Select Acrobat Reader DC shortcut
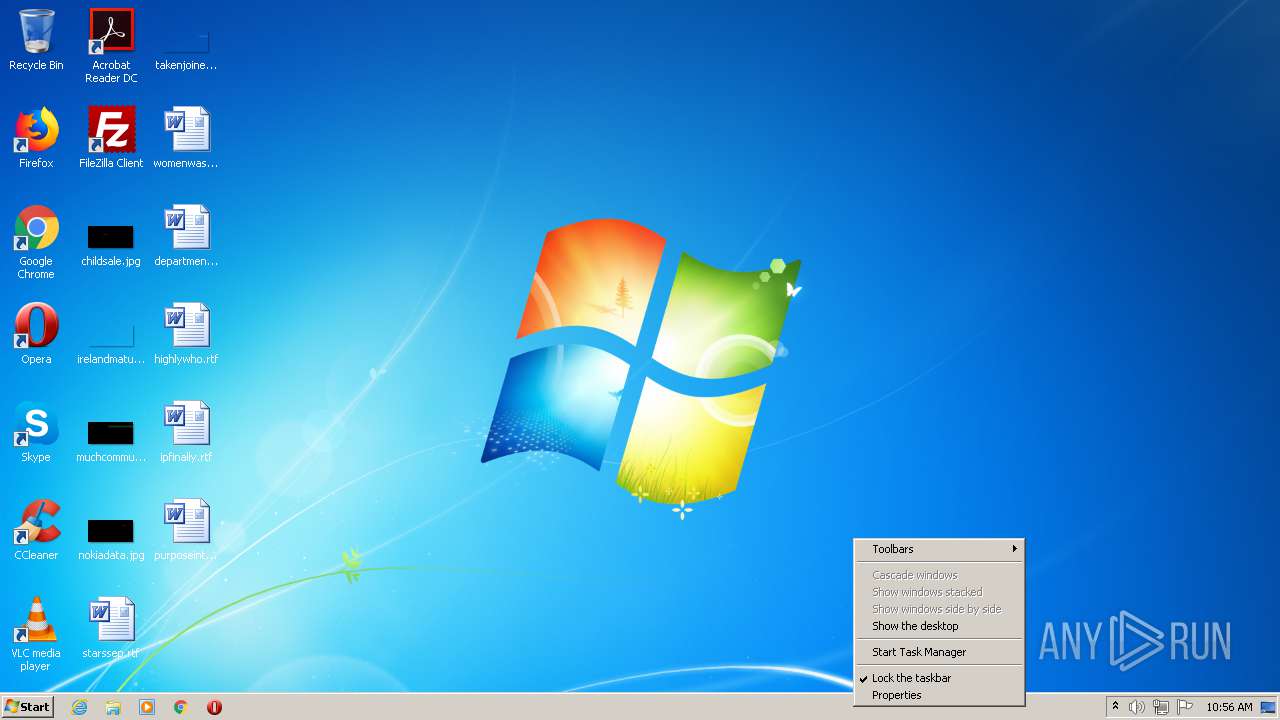The image size is (1280, 720). click(x=111, y=46)
